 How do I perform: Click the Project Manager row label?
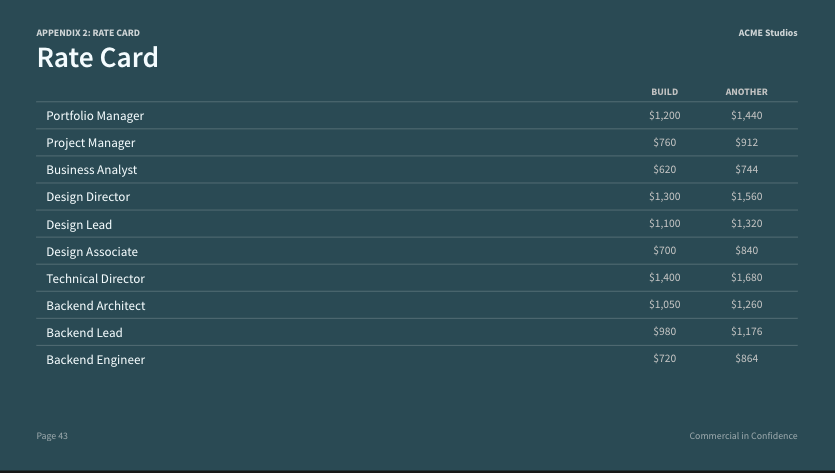pyautogui.click(x=91, y=143)
